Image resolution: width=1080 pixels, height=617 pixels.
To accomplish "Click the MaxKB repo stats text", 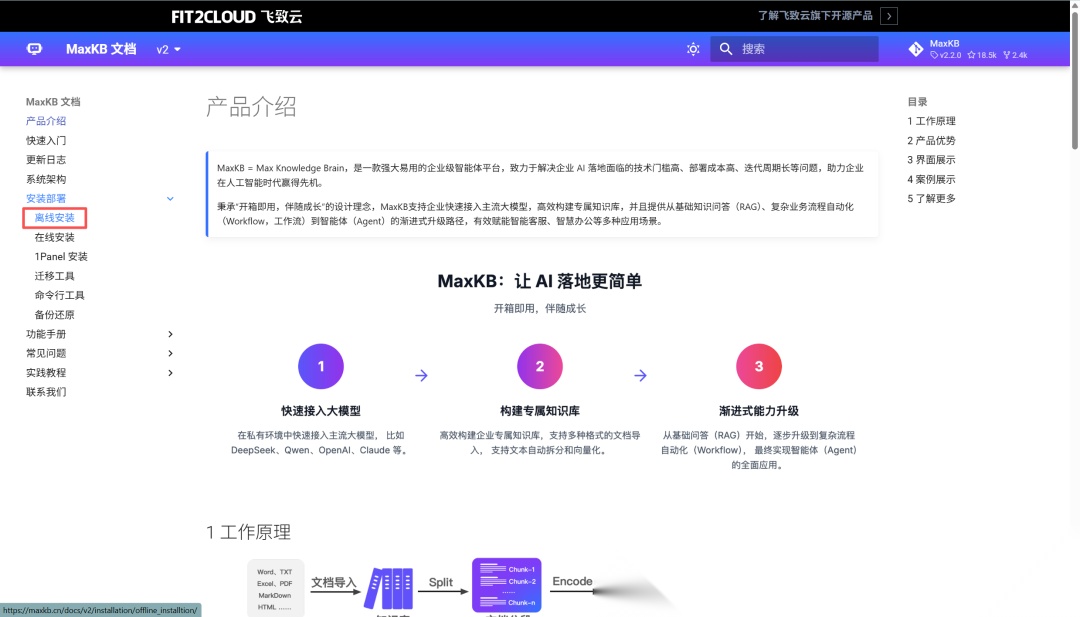I will [x=978, y=55].
